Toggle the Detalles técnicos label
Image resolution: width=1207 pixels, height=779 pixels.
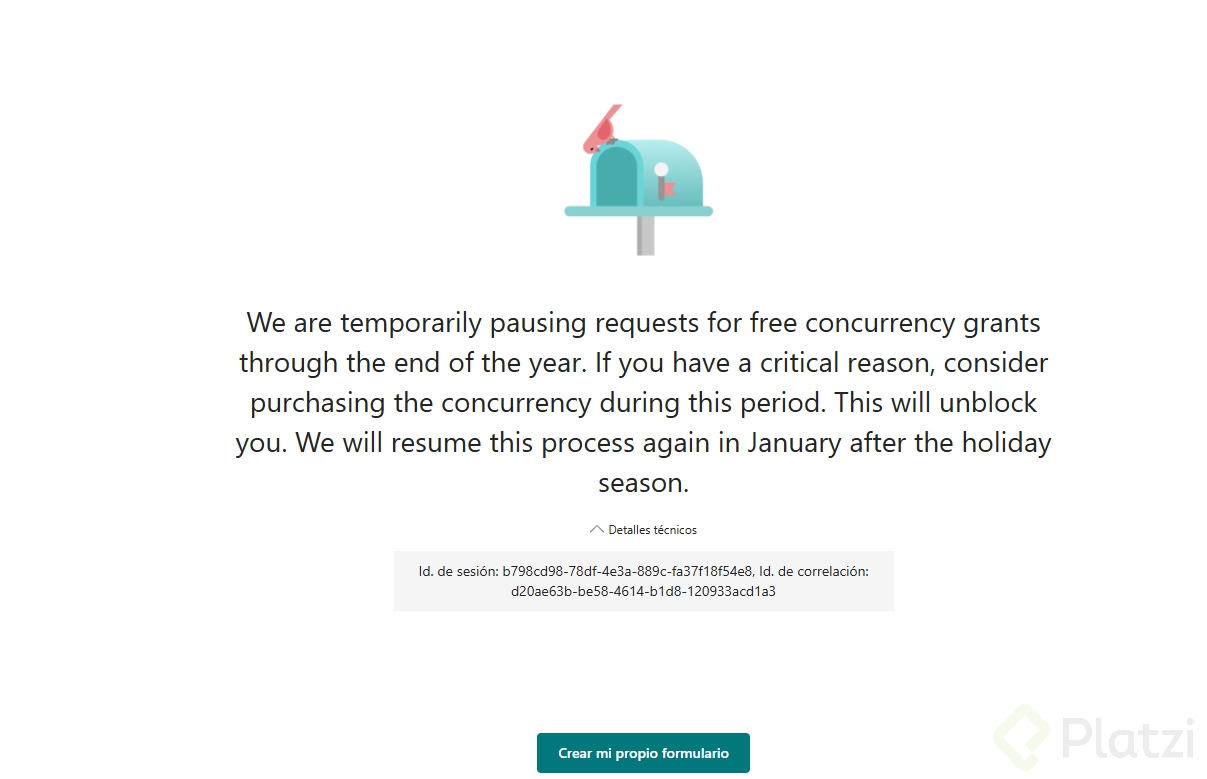point(652,530)
